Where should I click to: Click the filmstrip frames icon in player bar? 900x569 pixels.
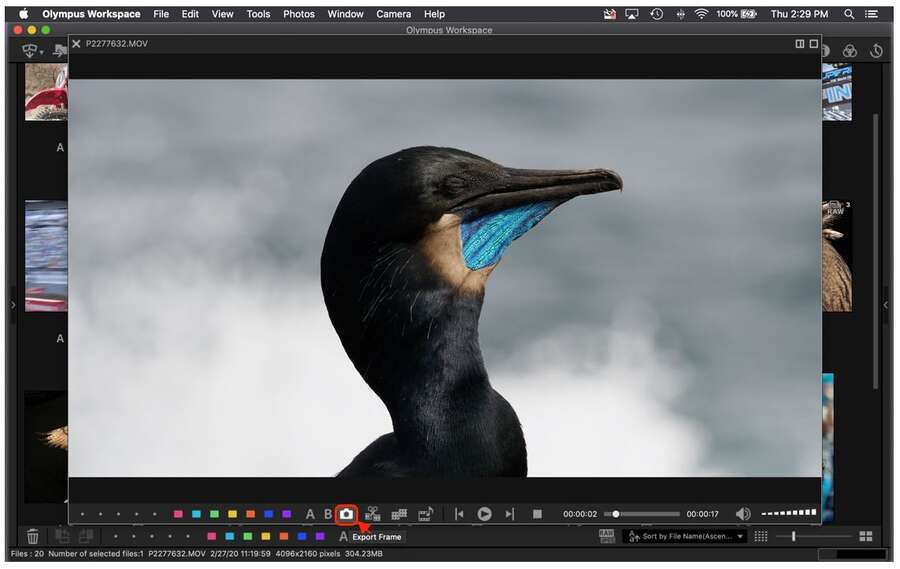[x=399, y=514]
